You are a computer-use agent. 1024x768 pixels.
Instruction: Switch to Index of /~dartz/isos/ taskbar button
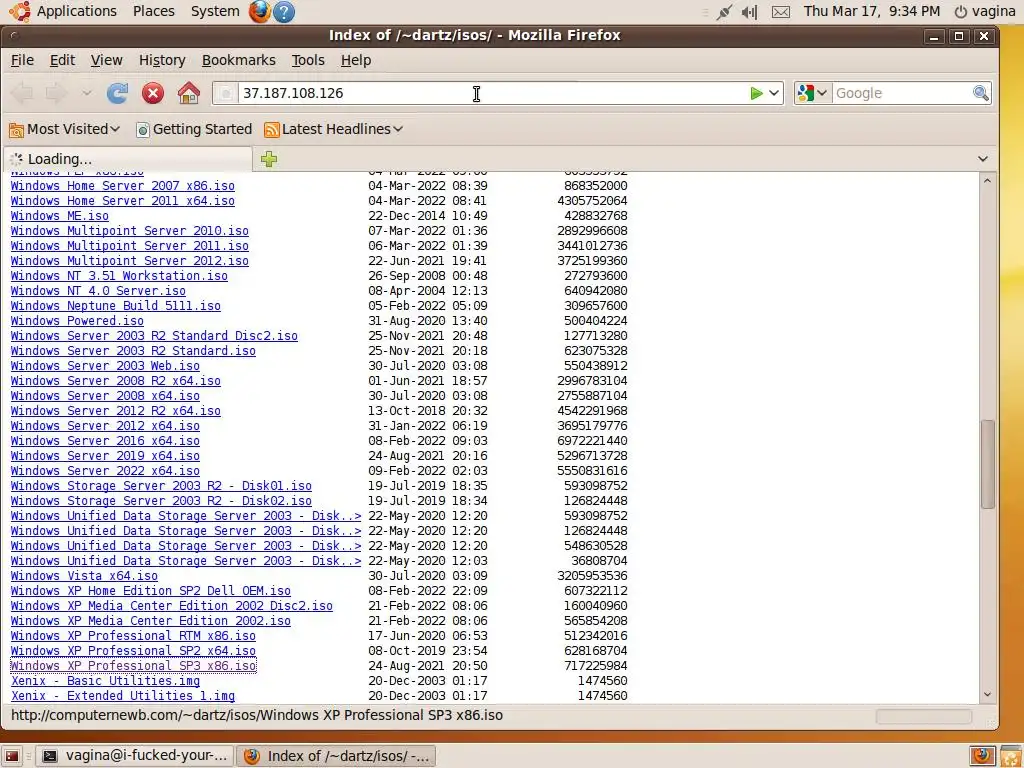(x=336, y=756)
